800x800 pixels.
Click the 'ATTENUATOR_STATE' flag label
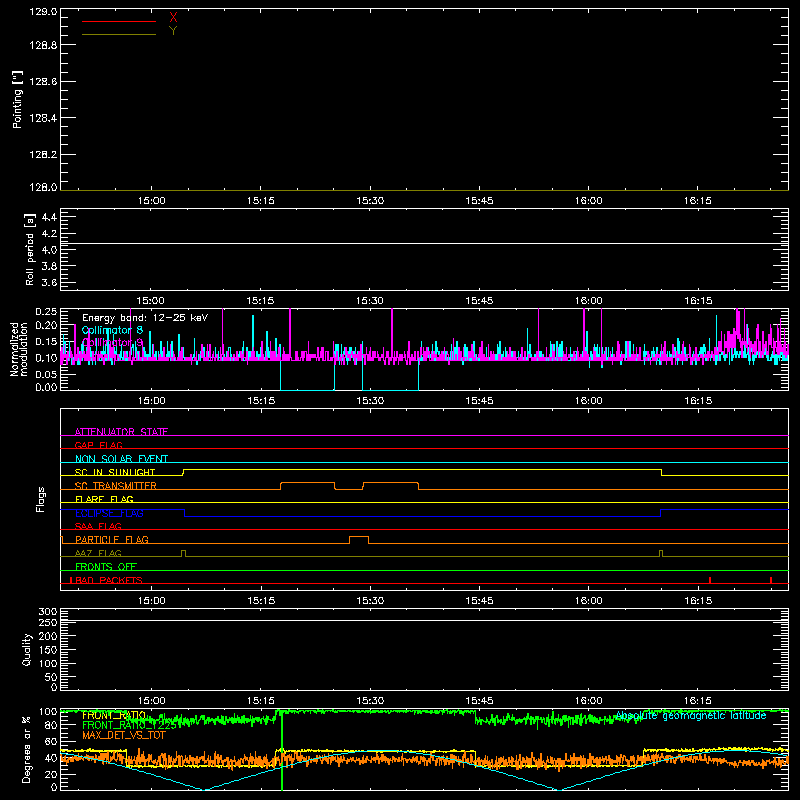point(121,432)
